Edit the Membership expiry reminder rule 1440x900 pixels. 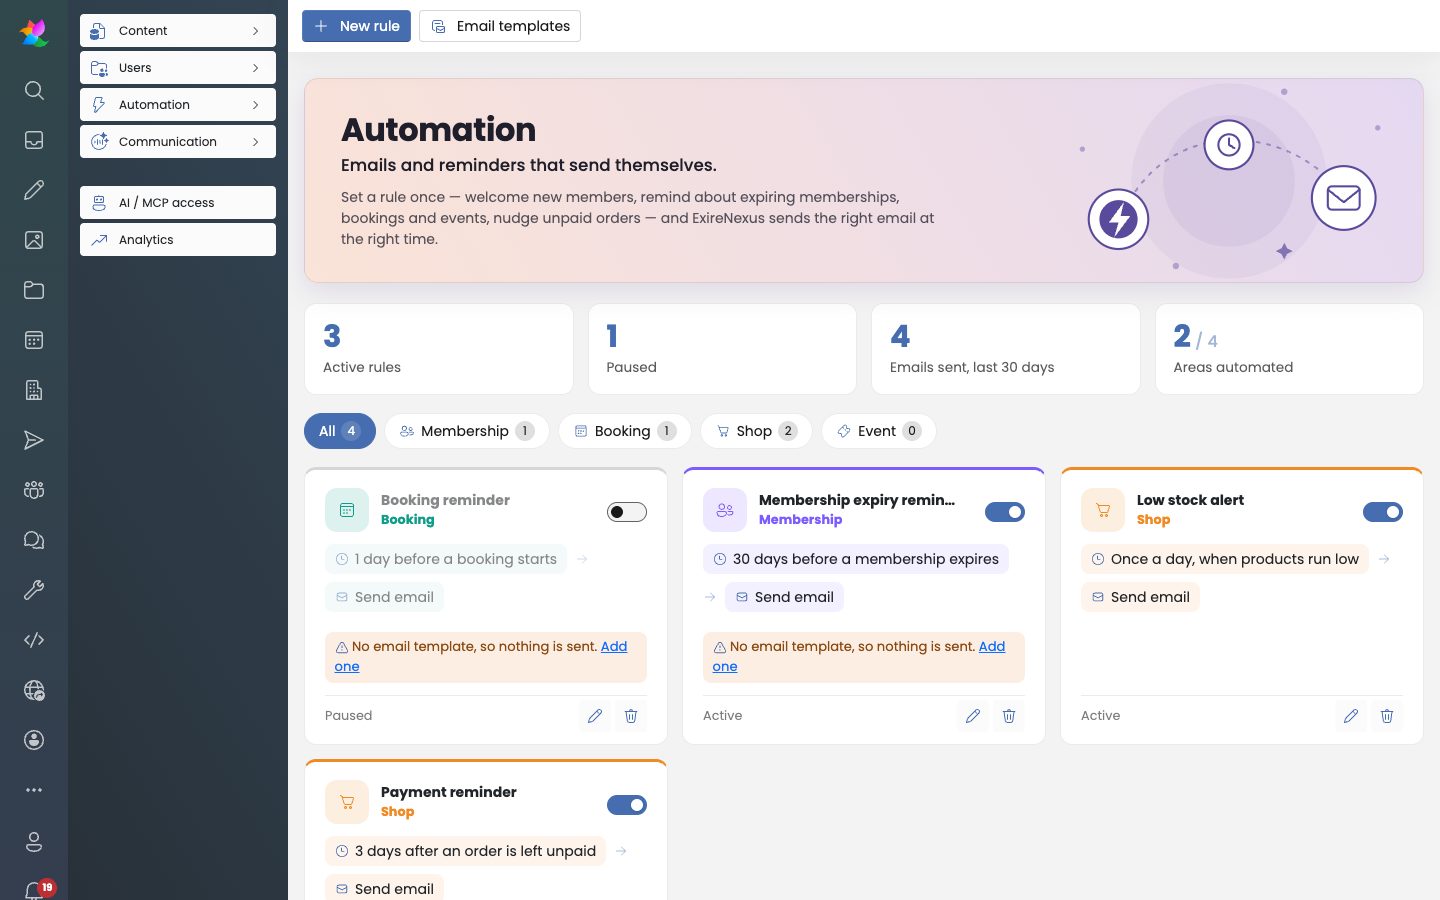click(x=973, y=716)
